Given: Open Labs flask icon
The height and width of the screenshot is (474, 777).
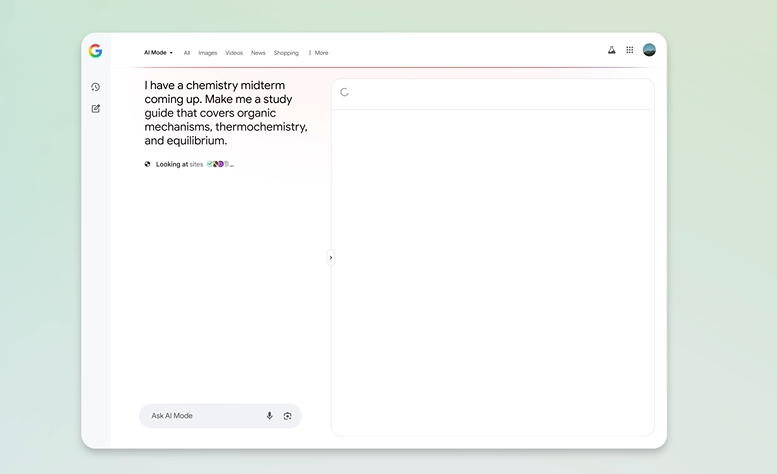Looking at the screenshot, I should coord(611,50).
